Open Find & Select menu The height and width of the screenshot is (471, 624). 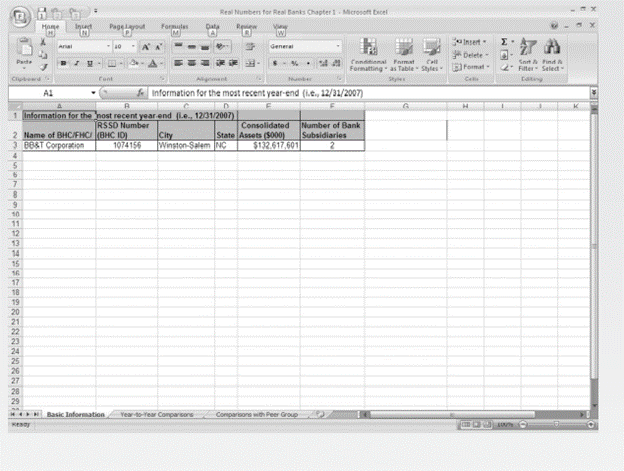click(552, 55)
